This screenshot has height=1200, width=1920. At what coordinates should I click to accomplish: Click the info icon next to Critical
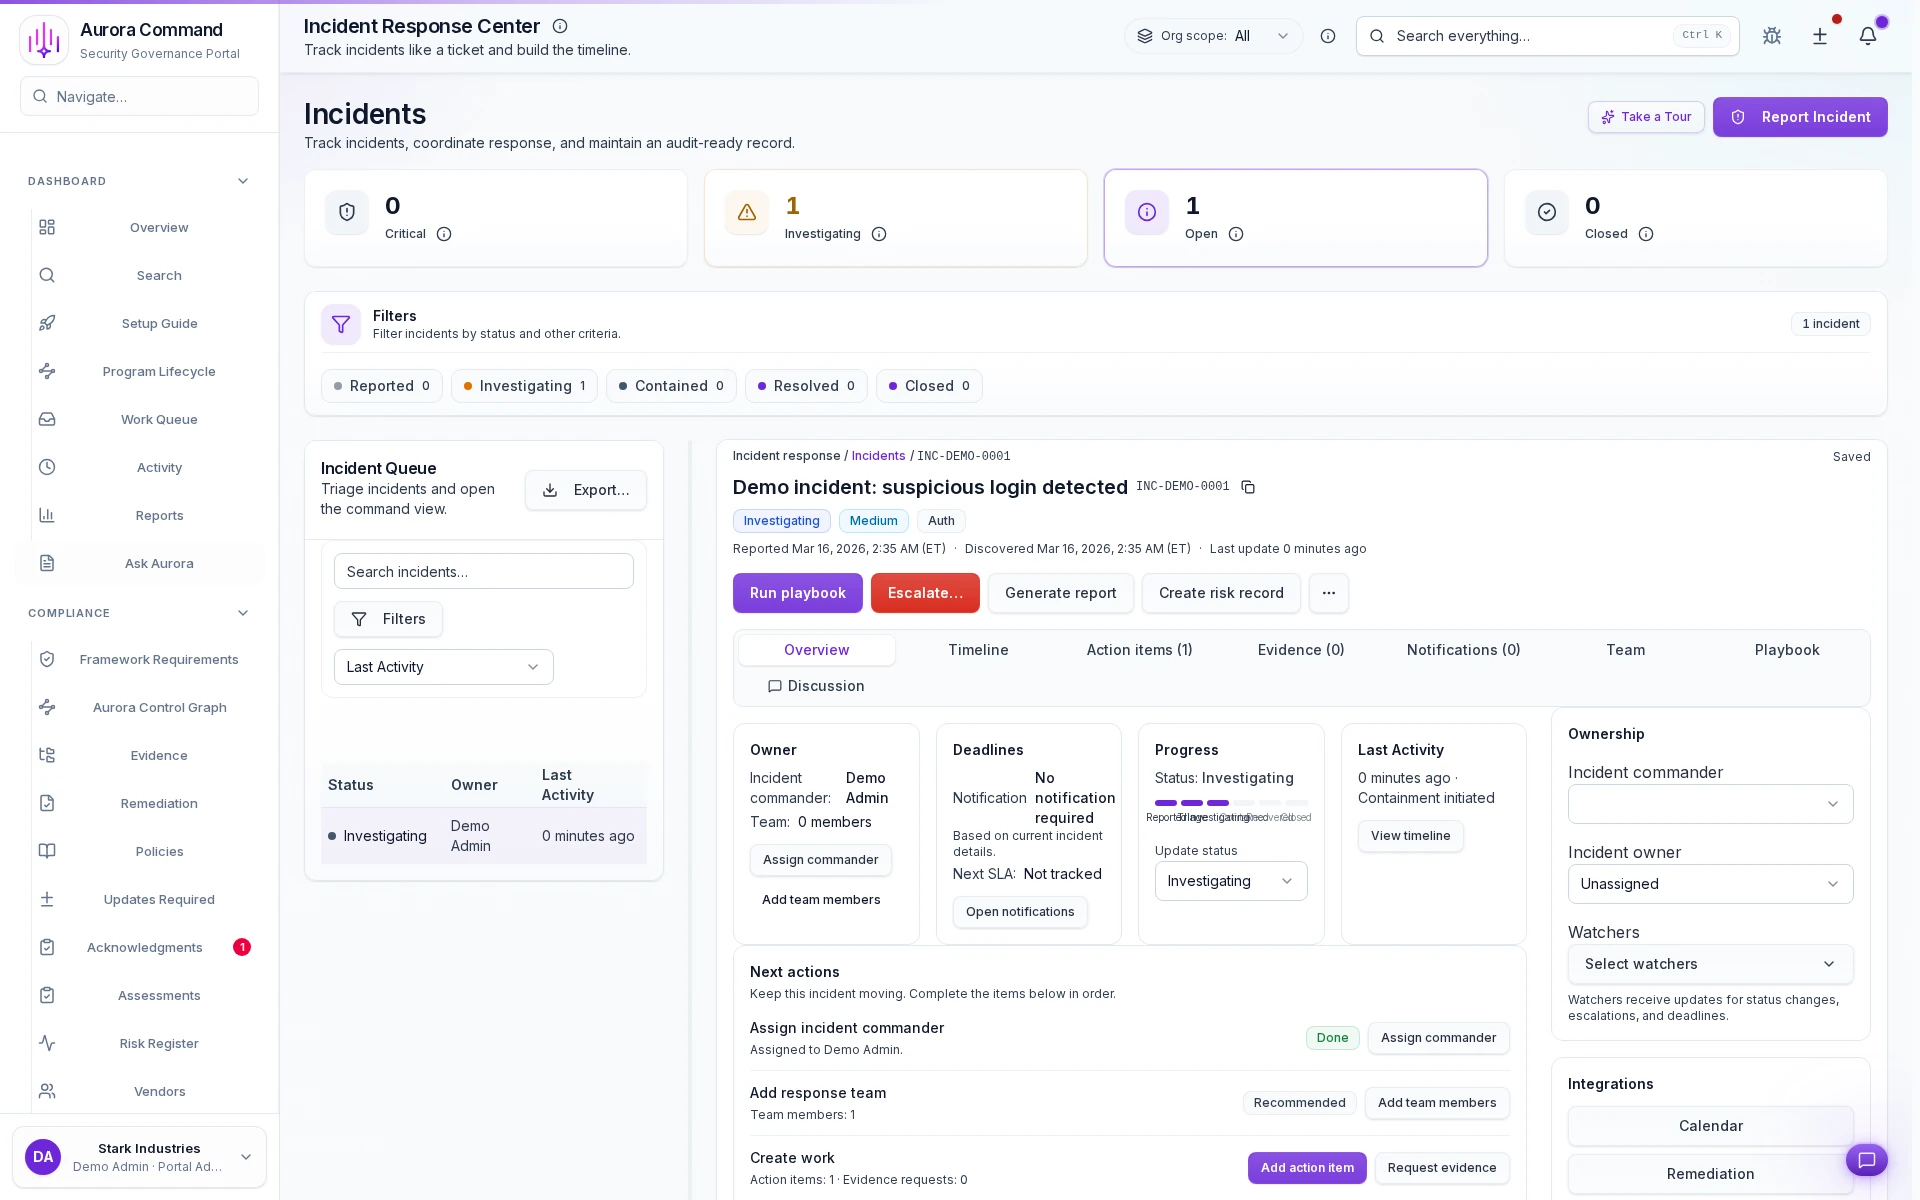click(444, 234)
